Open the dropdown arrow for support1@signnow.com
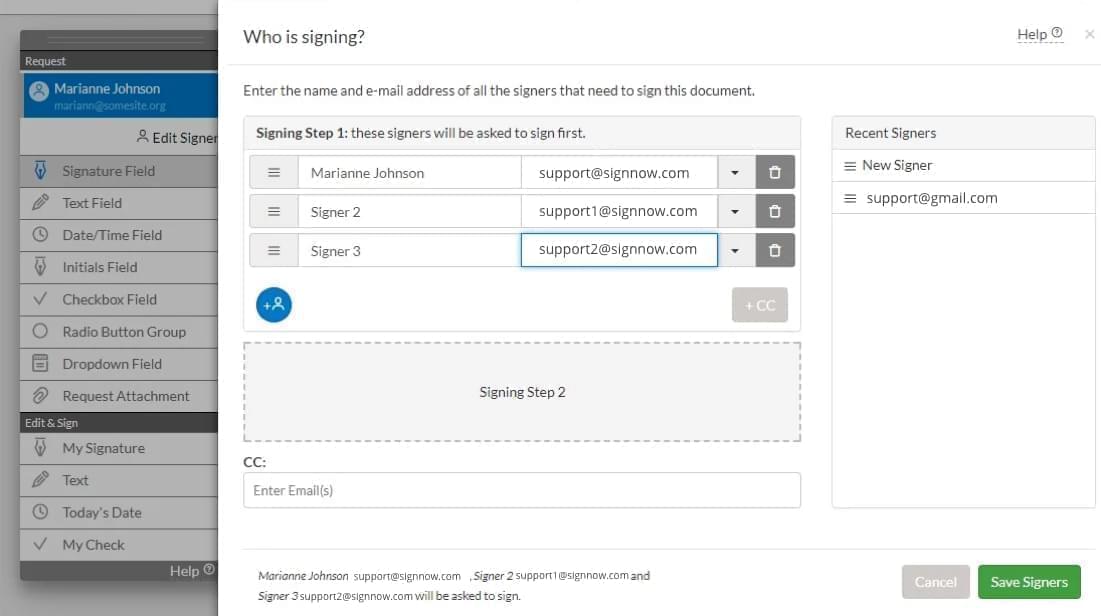Screen dimensions: 1101x616 [735, 211]
